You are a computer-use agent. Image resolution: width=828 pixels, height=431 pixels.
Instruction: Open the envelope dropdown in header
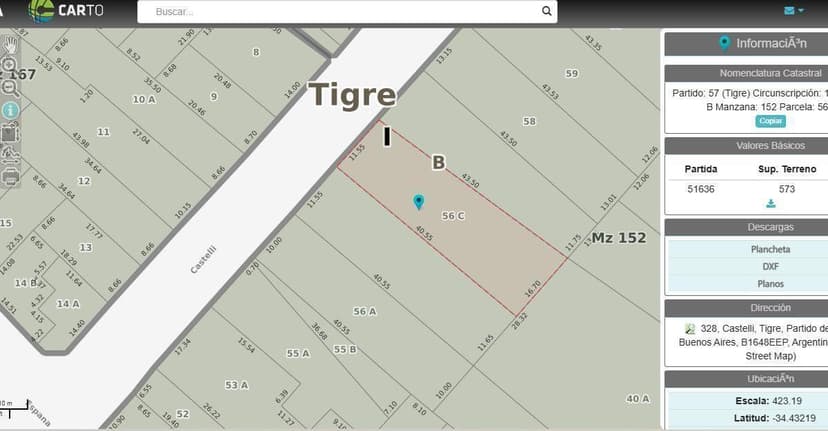[795, 11]
